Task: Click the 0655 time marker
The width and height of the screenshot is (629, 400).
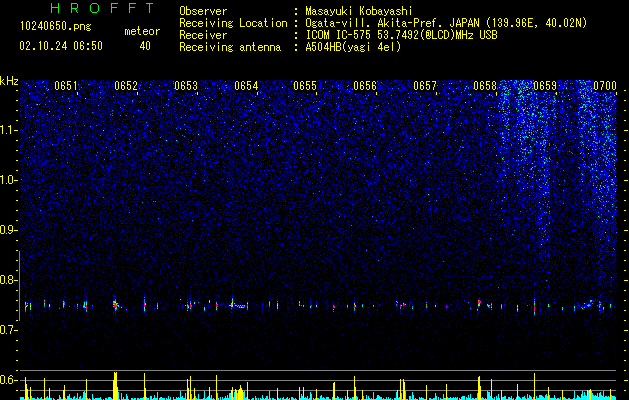Action: [x=305, y=86]
